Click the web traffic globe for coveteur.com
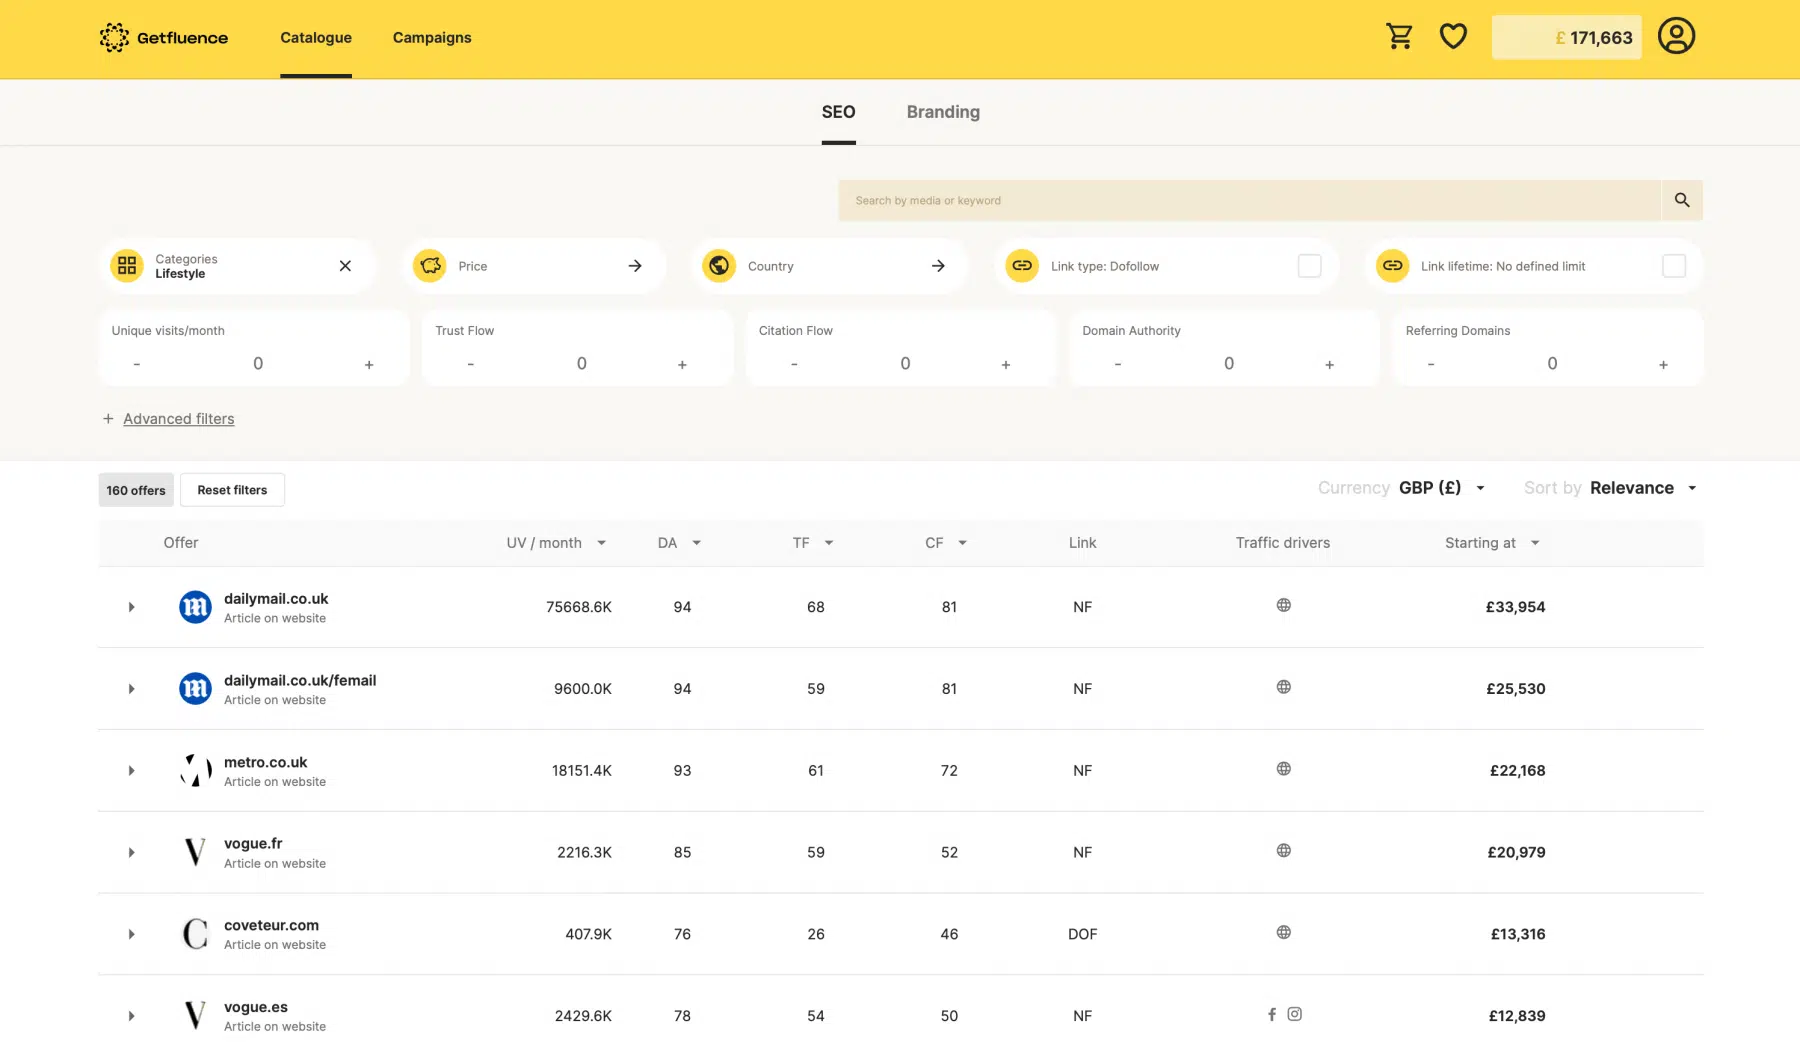Screen dimensions: 1800x1056 click(1284, 933)
